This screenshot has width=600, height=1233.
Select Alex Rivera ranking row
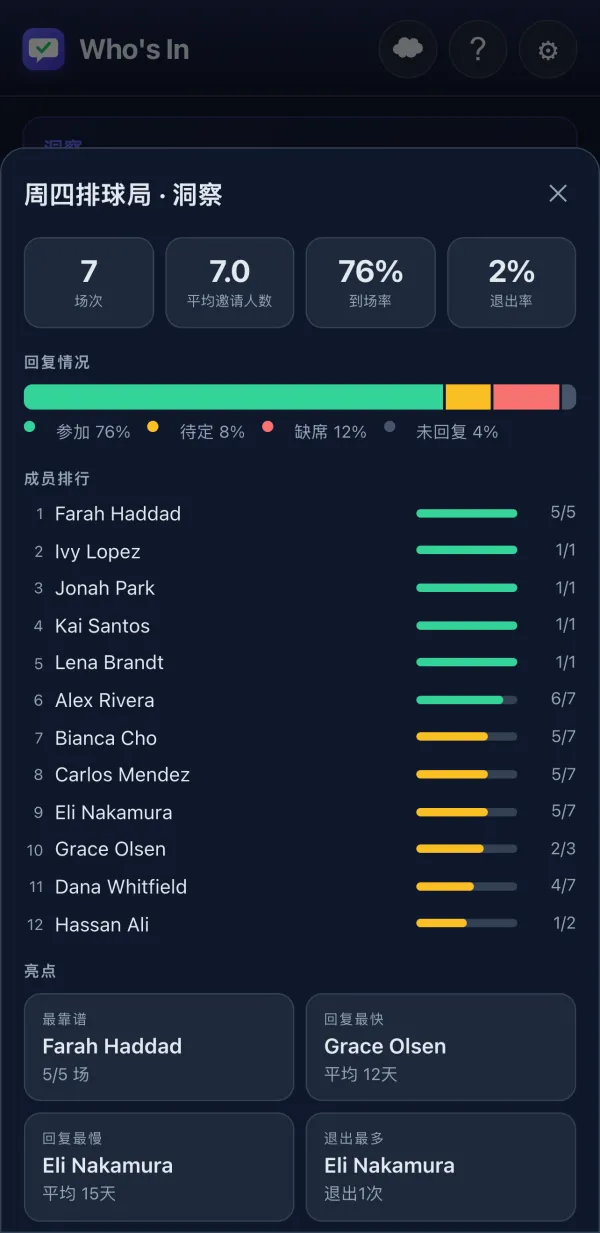(x=300, y=700)
